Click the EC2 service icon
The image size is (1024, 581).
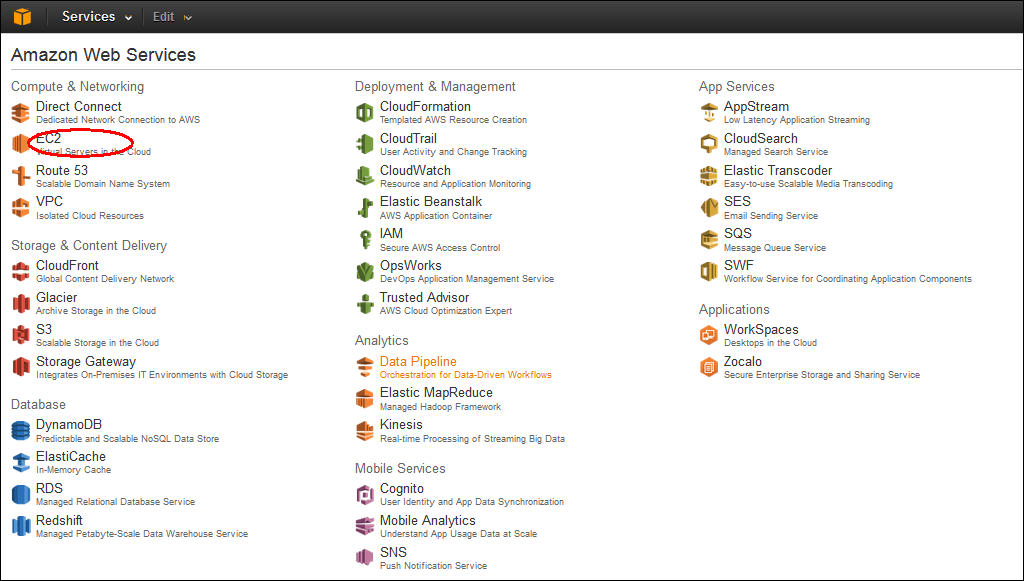(x=21, y=144)
